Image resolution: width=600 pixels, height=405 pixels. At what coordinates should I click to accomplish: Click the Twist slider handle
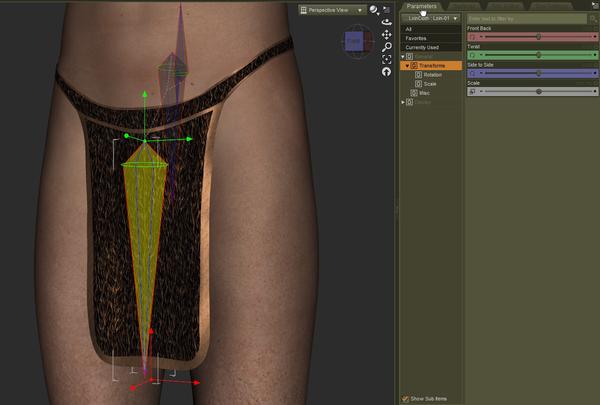(x=538, y=55)
